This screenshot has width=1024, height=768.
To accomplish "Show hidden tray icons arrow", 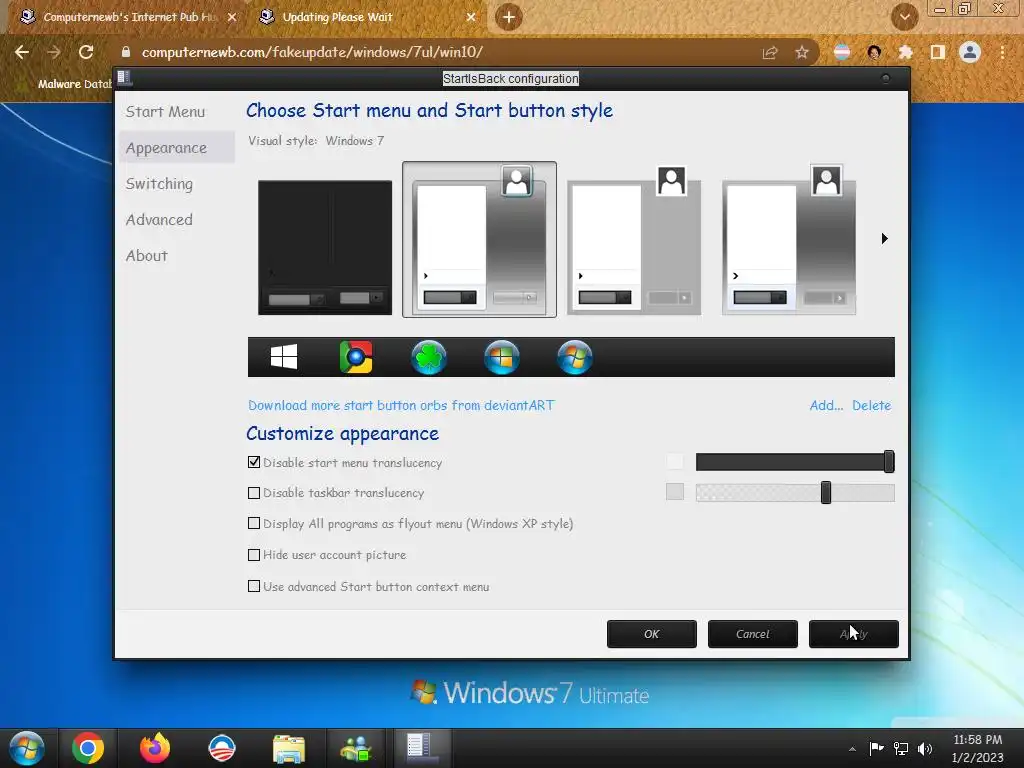I will click(852, 749).
